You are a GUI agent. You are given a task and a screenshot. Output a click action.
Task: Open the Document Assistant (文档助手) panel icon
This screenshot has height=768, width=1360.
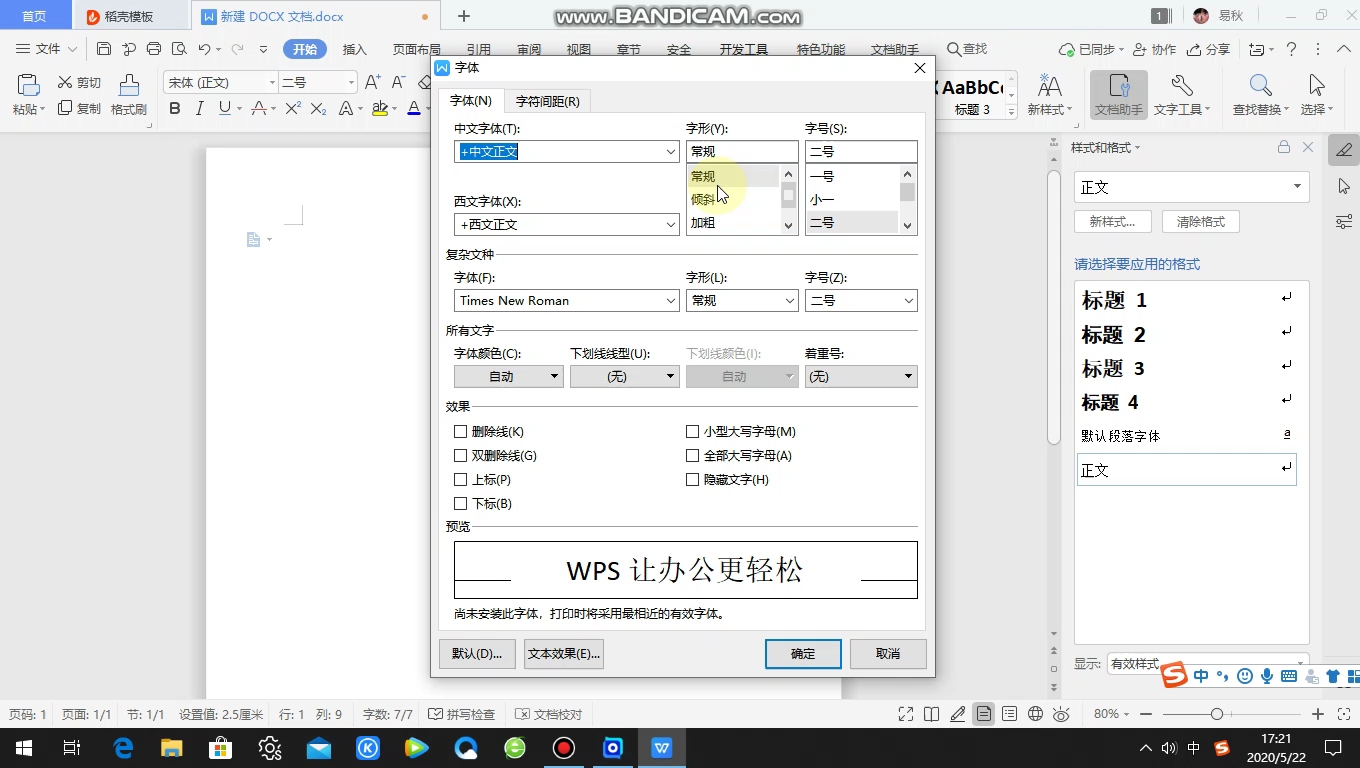tap(1117, 95)
